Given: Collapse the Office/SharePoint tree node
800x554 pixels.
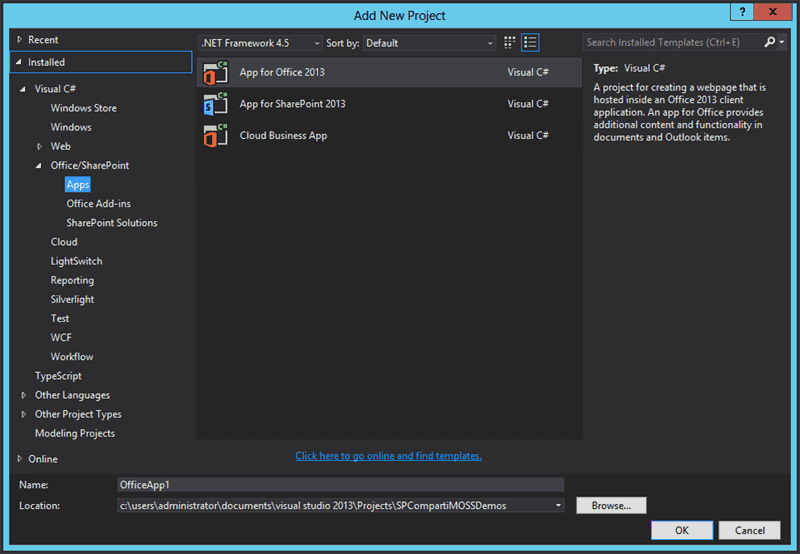Looking at the screenshot, I should pos(39,166).
